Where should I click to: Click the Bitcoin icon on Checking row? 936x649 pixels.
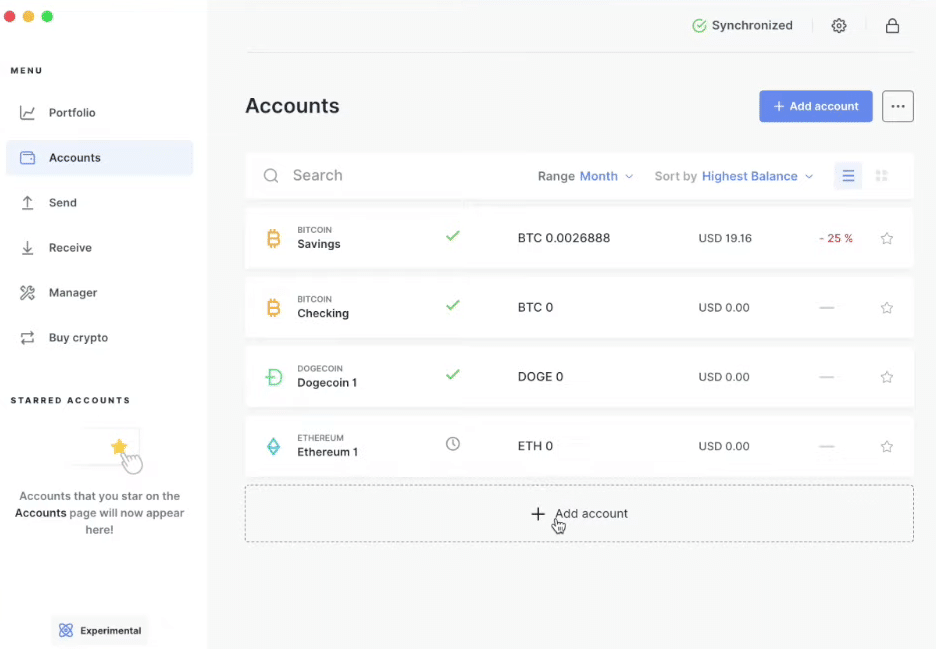tap(273, 307)
